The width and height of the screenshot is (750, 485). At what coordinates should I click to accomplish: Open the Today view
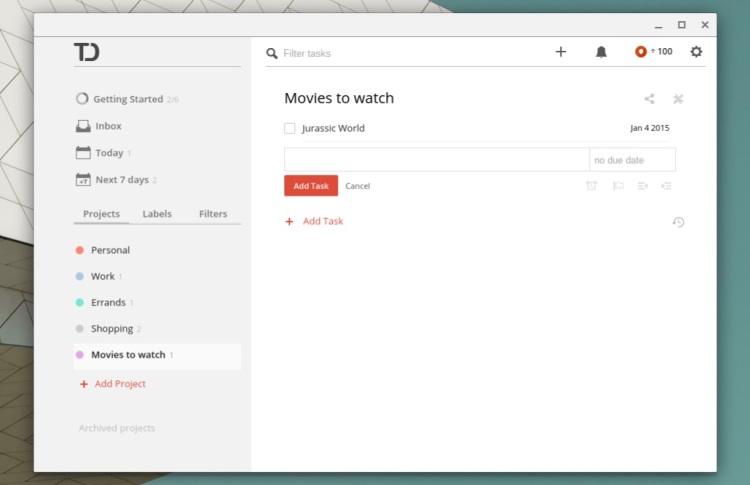(103, 153)
